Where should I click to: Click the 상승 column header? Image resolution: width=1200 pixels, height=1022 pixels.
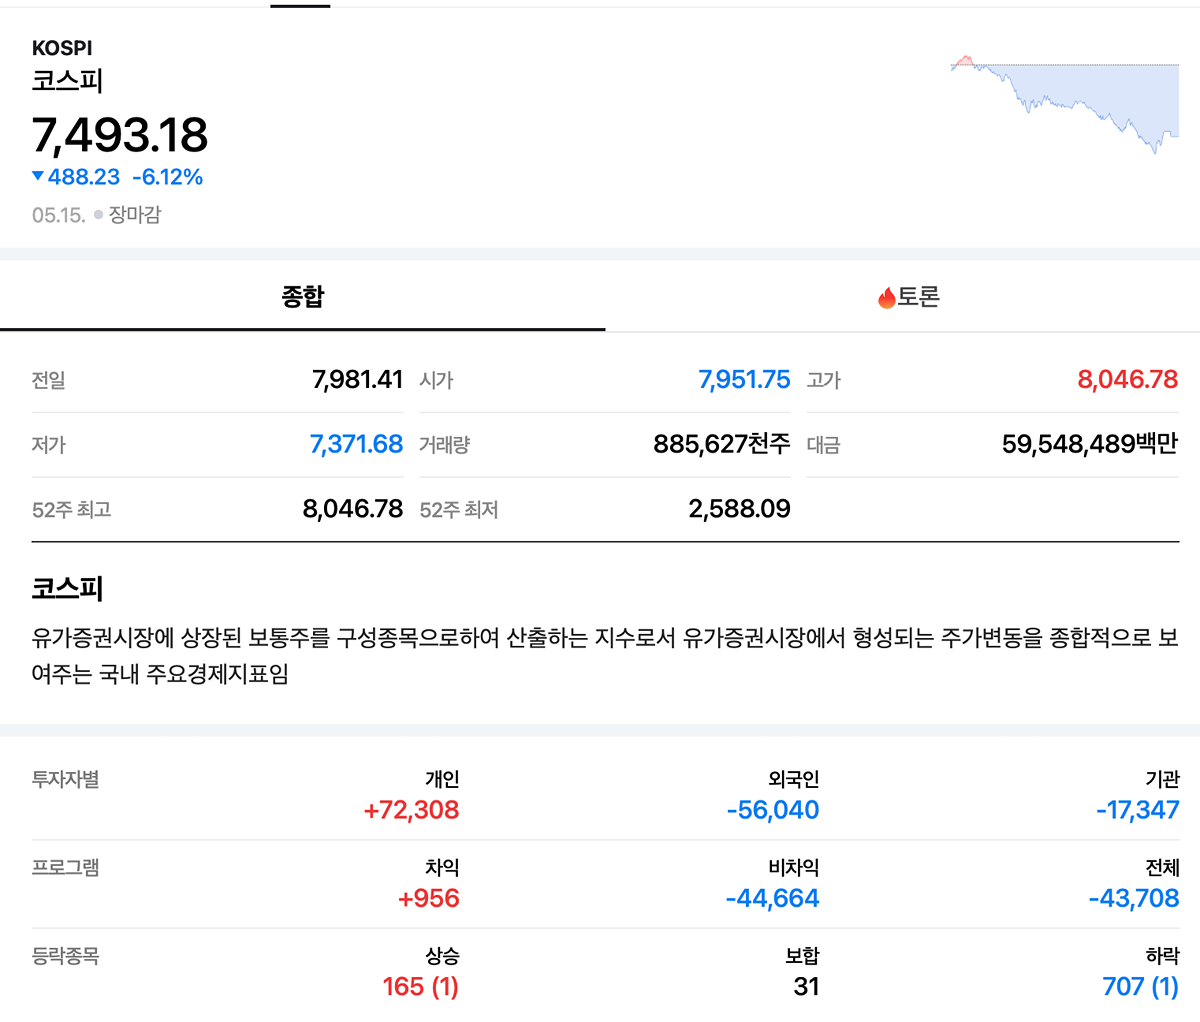[442, 957]
